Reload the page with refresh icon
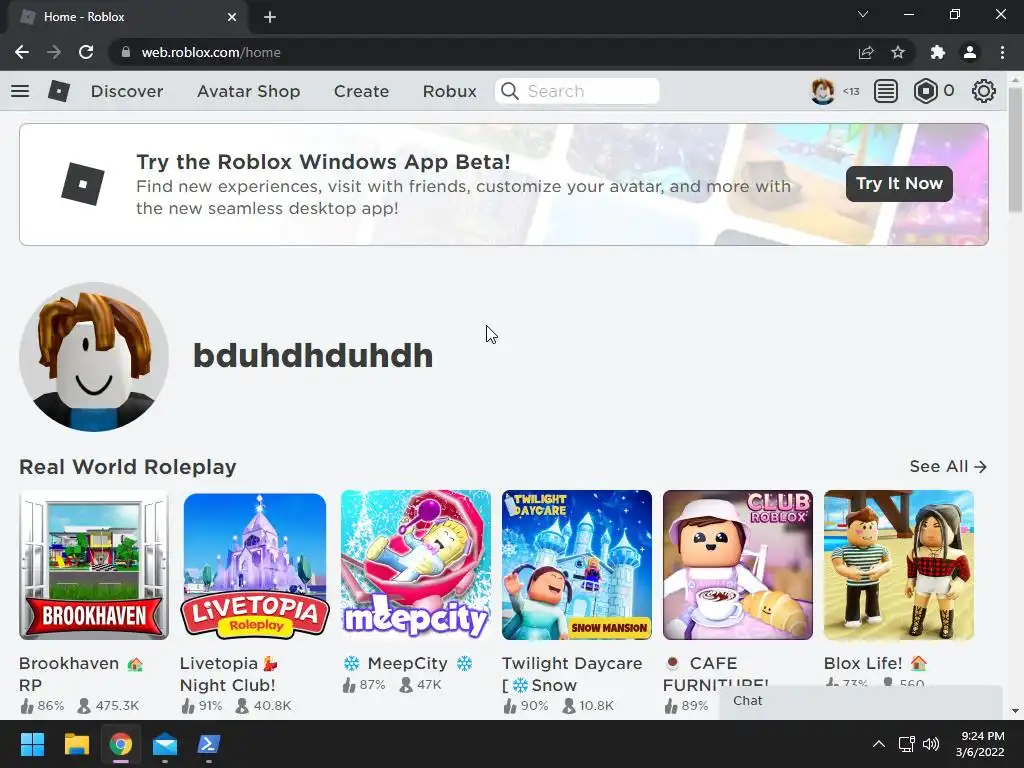The width and height of the screenshot is (1024, 768). (x=86, y=52)
